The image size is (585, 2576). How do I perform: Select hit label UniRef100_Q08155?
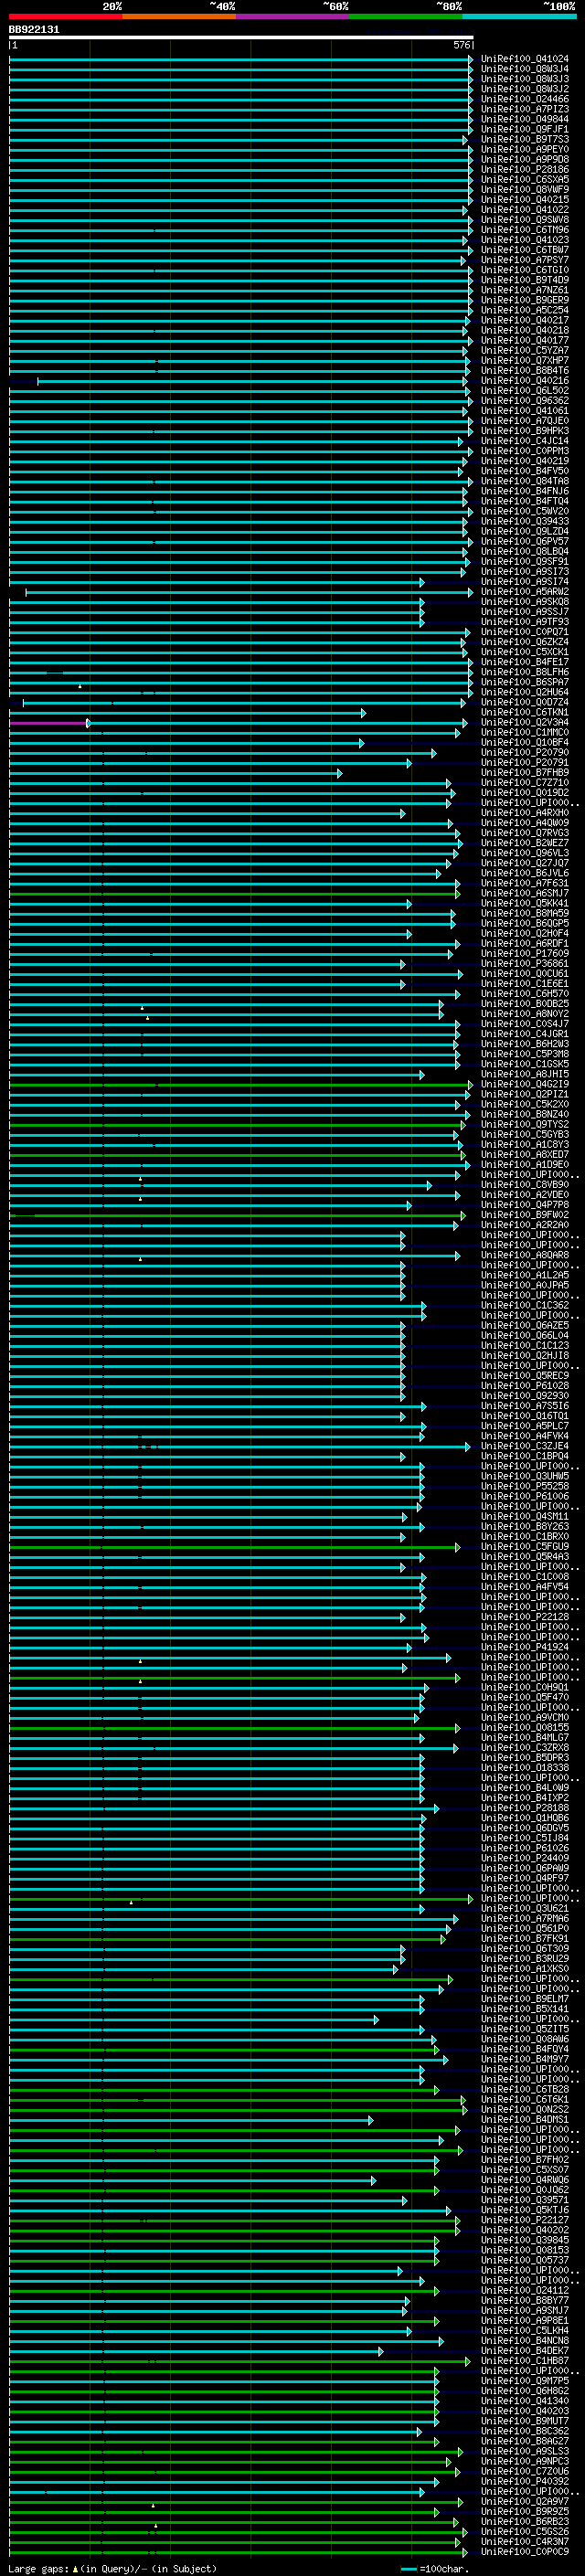(525, 1727)
